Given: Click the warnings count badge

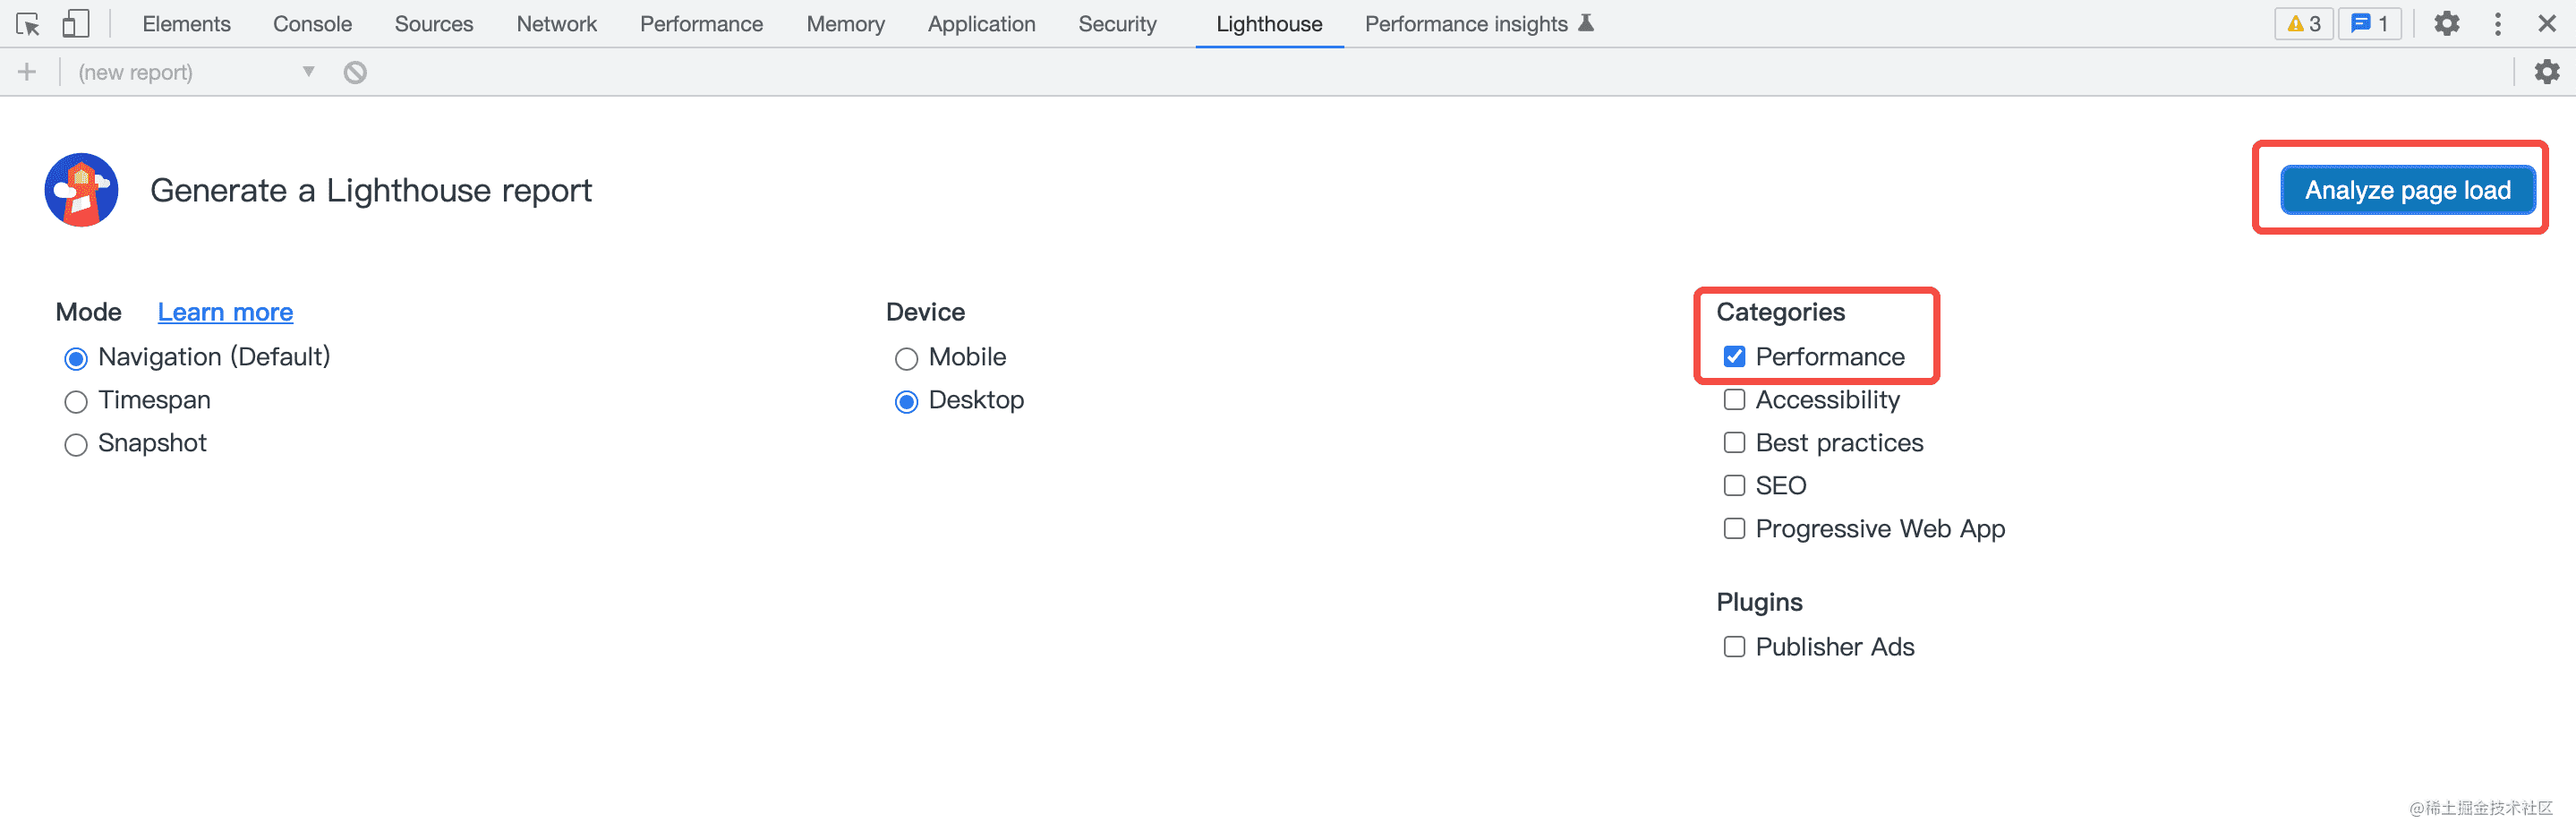Looking at the screenshot, I should [2304, 24].
